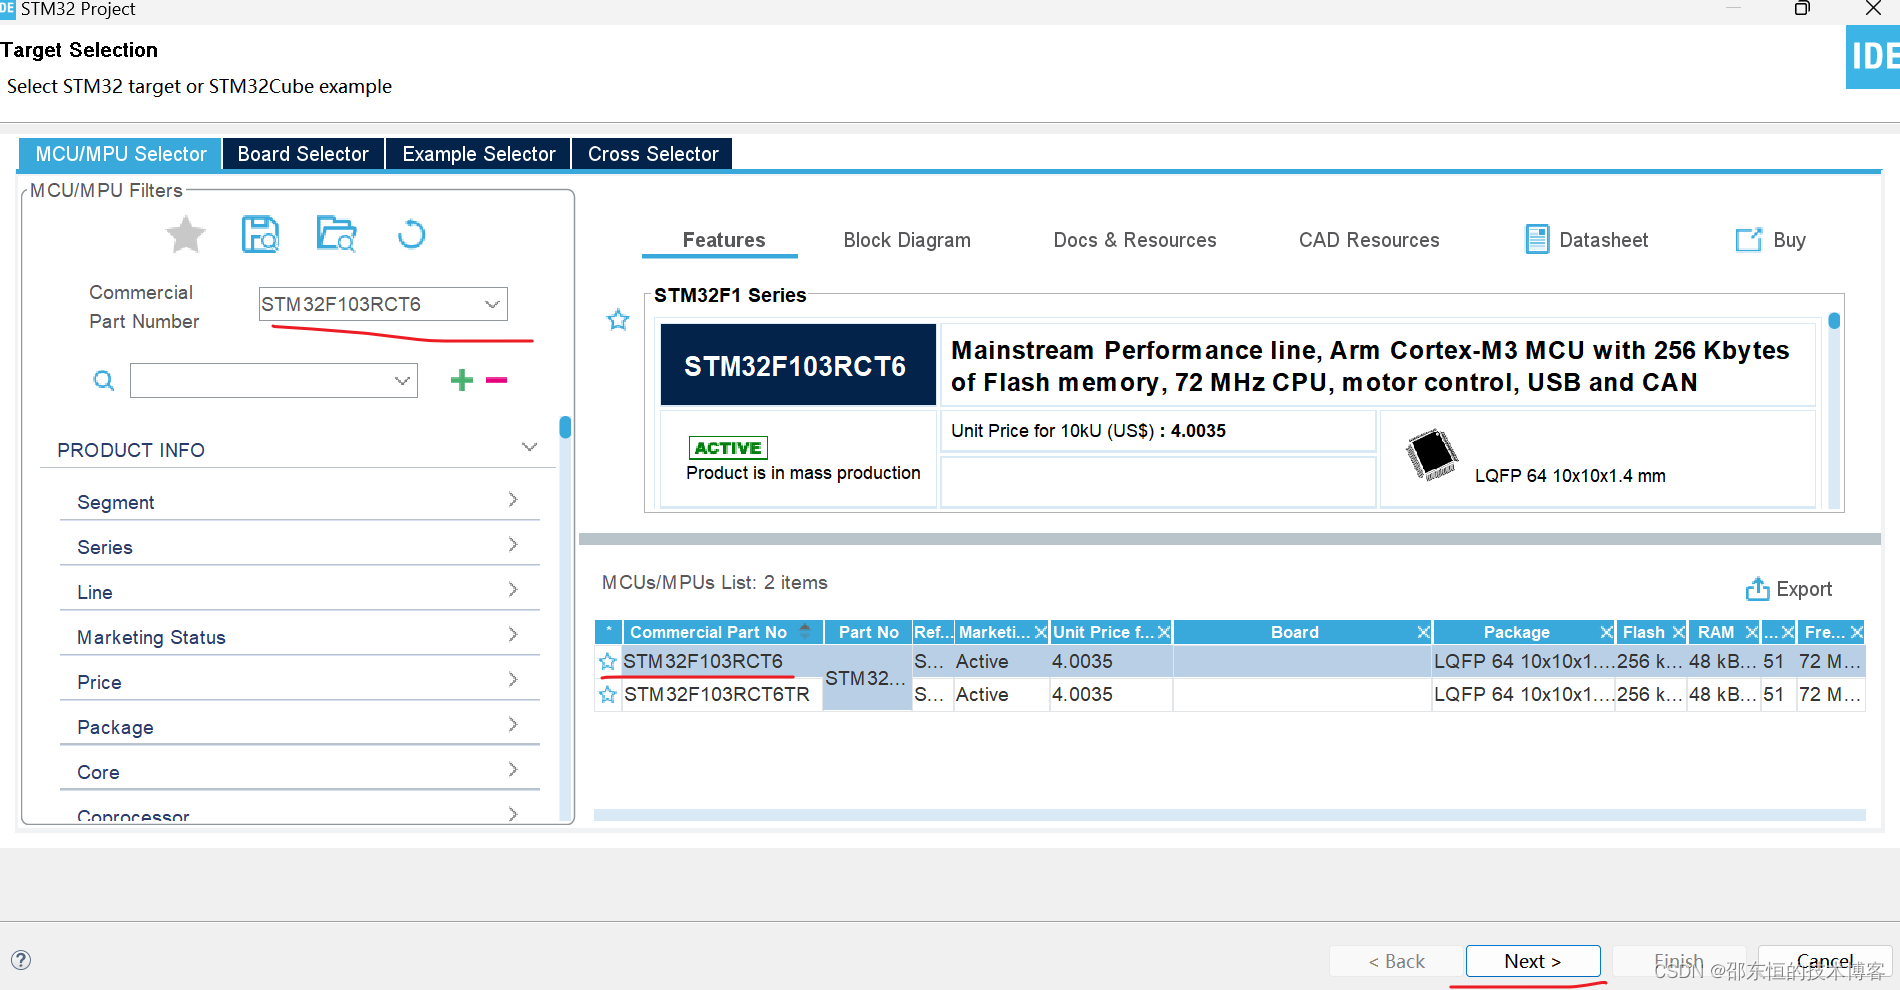Open the help question mark
The image size is (1900, 990).
point(21,960)
